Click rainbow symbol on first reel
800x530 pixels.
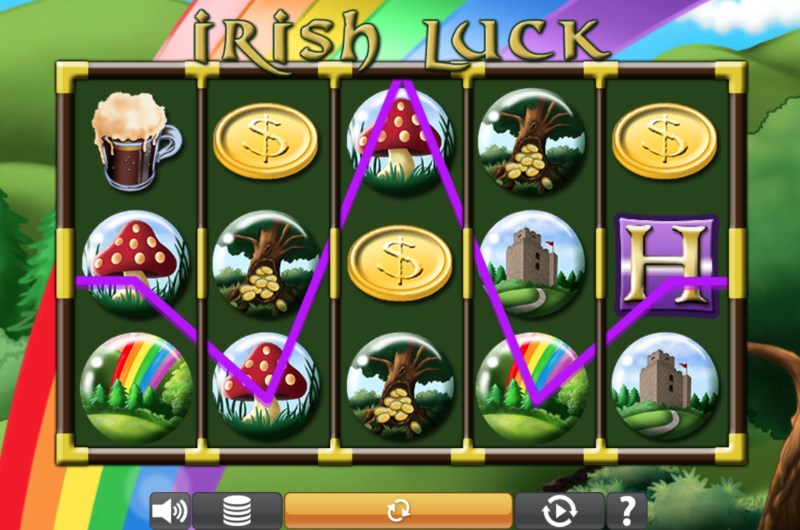point(135,387)
